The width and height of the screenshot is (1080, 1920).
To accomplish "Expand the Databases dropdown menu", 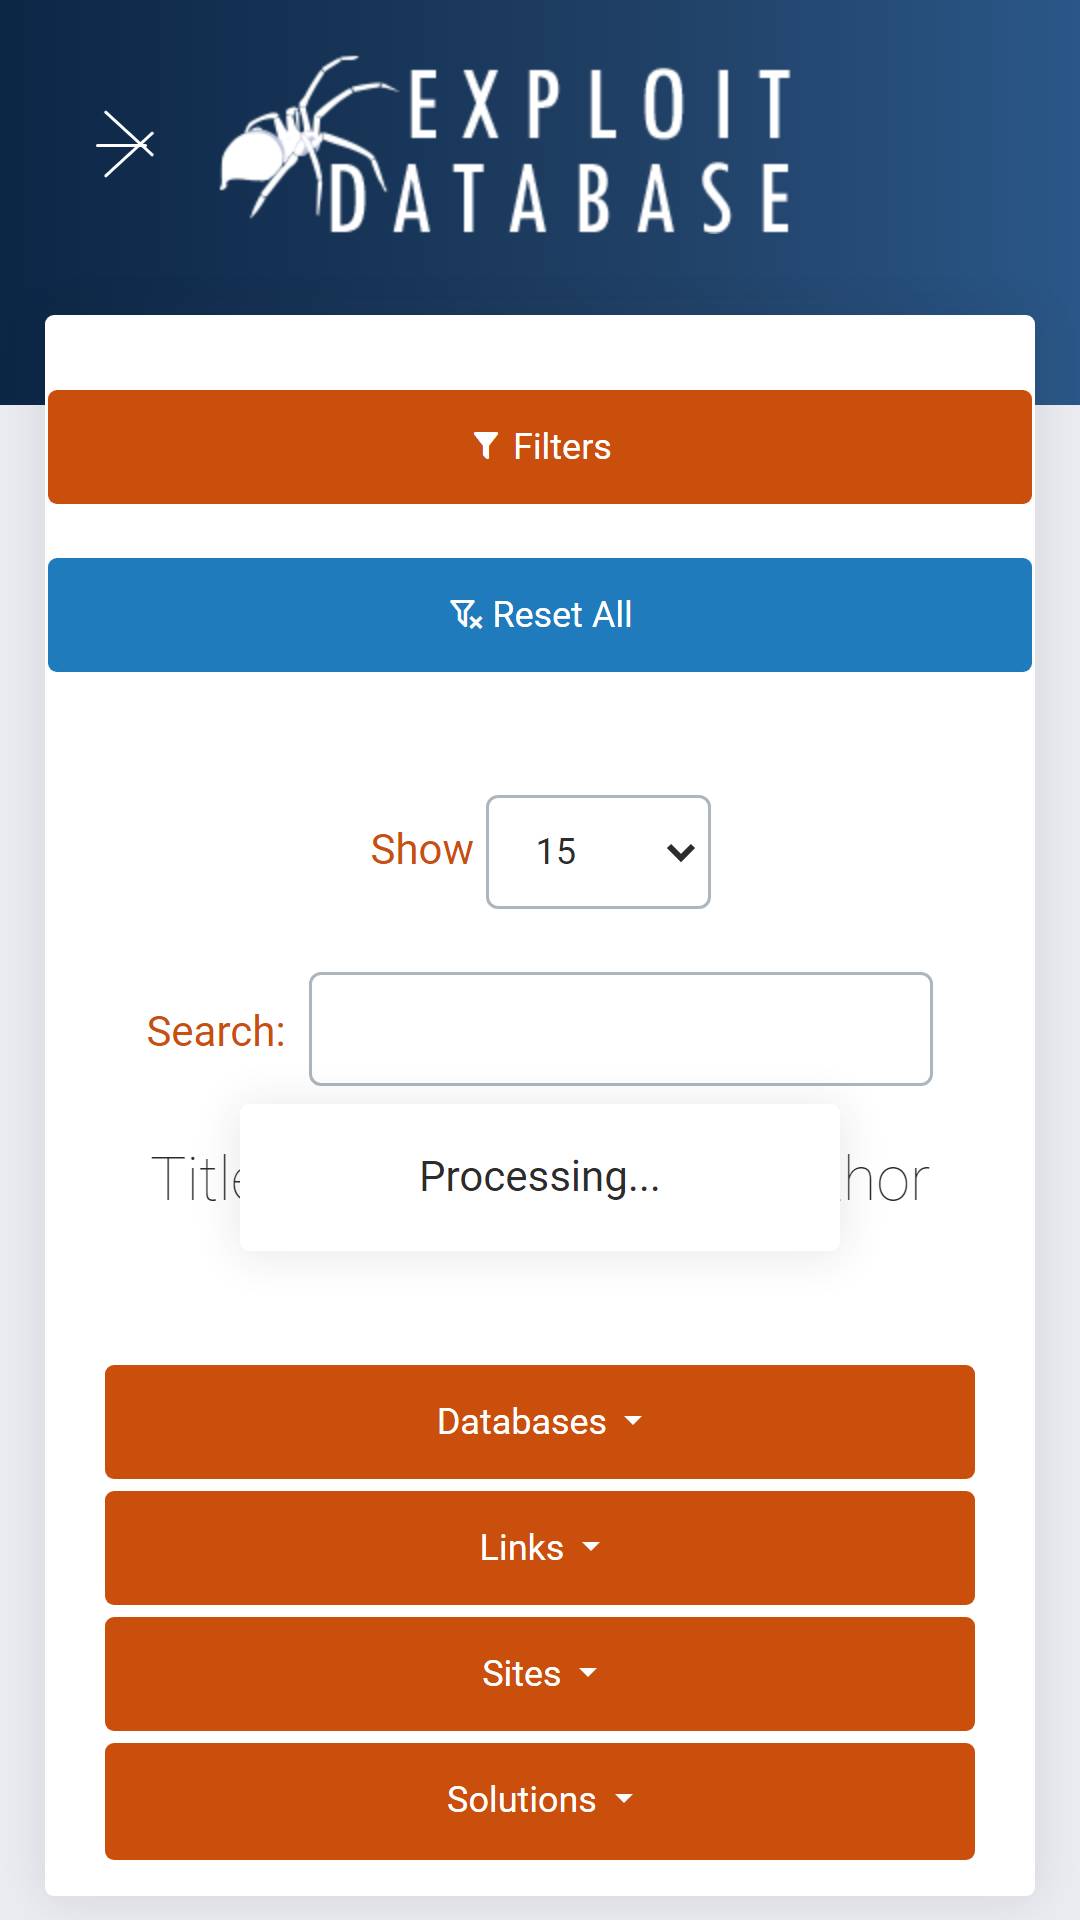I will point(540,1422).
